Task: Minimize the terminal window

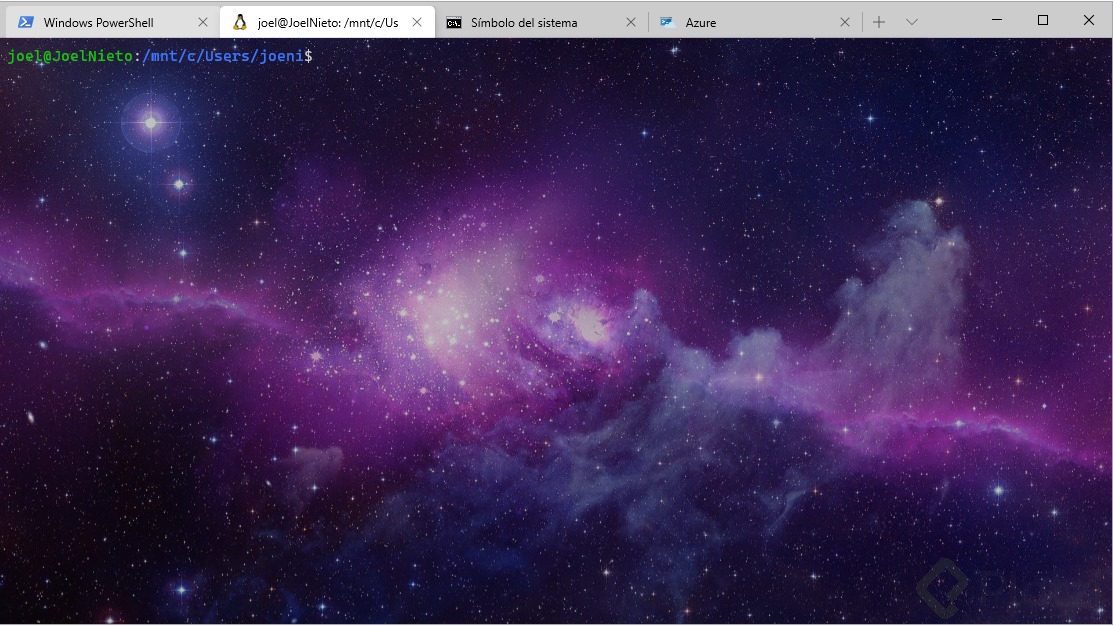Action: pos(997,20)
